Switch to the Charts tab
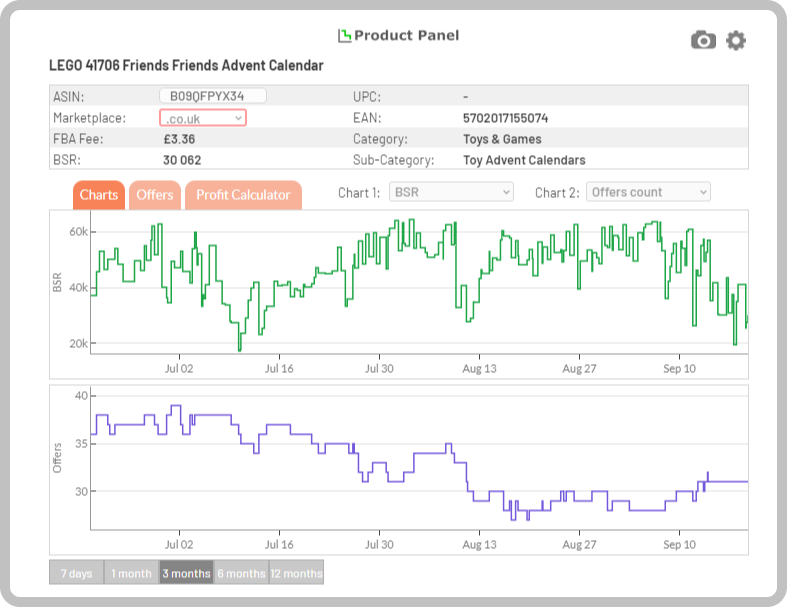The height and width of the screenshot is (607, 787). [x=99, y=195]
